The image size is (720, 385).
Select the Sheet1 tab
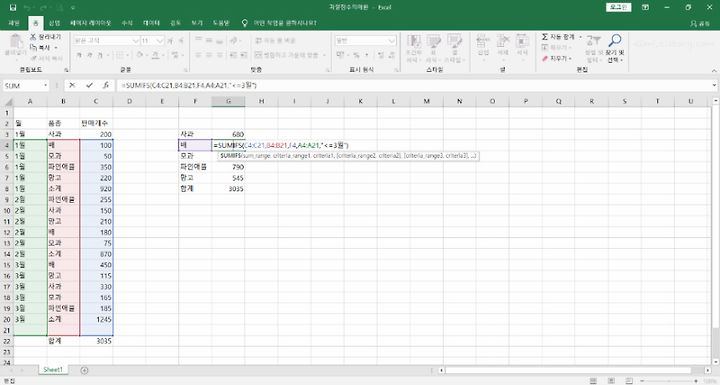[x=53, y=370]
